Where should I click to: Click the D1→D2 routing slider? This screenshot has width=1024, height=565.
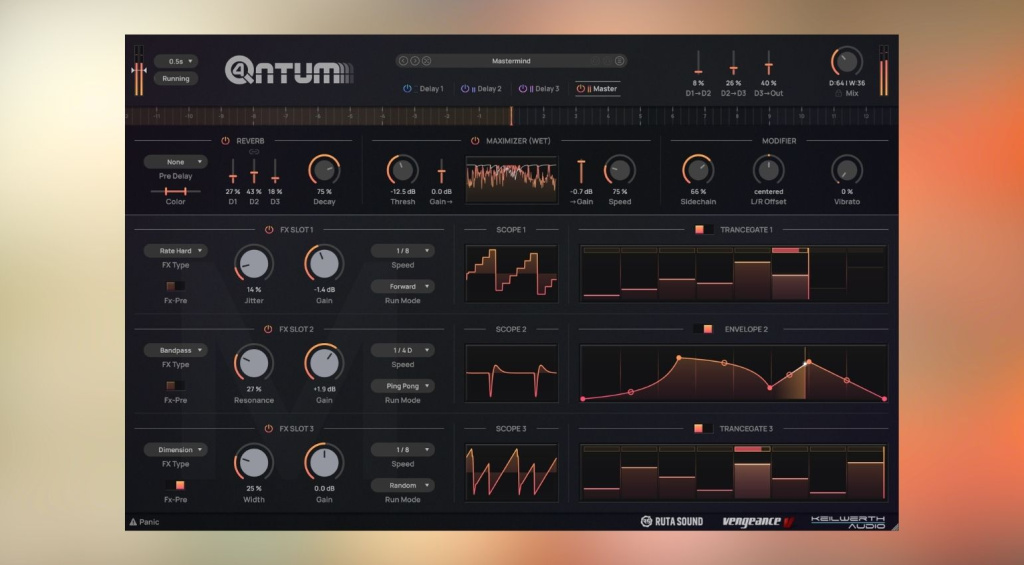pyautogui.click(x=698, y=63)
